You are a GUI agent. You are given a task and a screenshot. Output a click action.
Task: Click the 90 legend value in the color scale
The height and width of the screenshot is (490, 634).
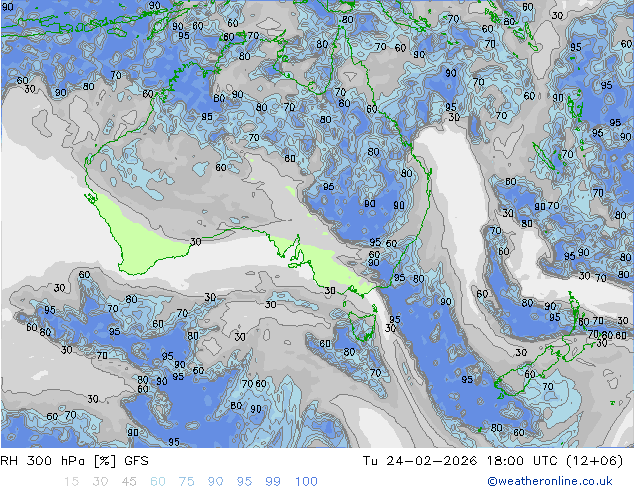[215, 482]
